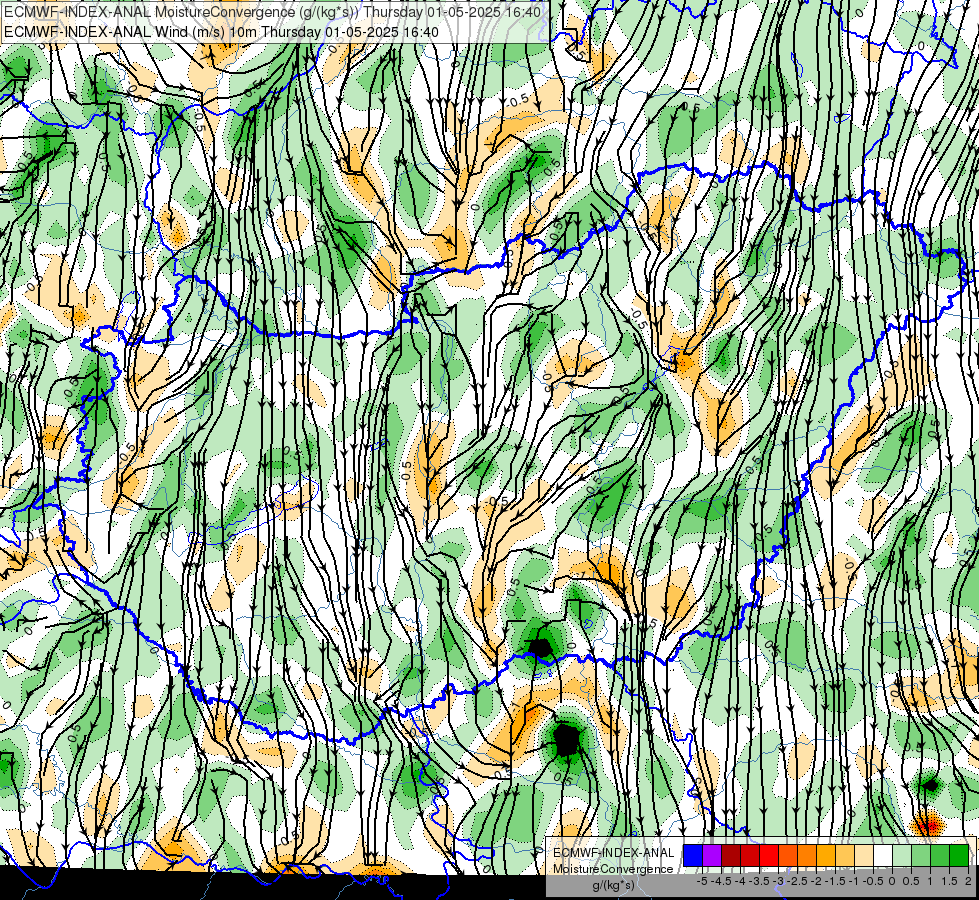Click the 1.5 tick label on the legend
The width and height of the screenshot is (979, 900).
click(948, 881)
